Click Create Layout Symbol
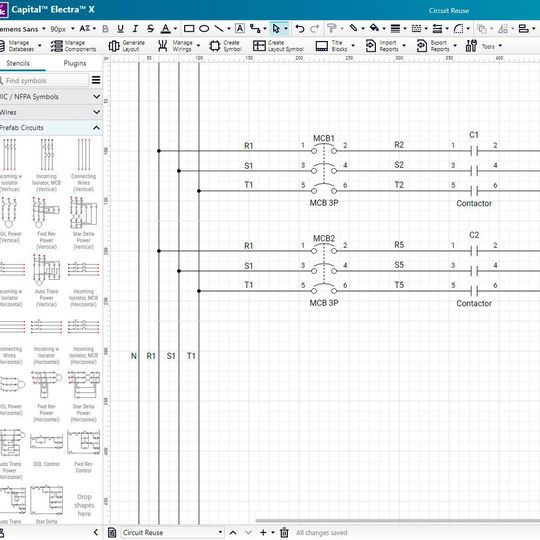 pyautogui.click(x=278, y=46)
